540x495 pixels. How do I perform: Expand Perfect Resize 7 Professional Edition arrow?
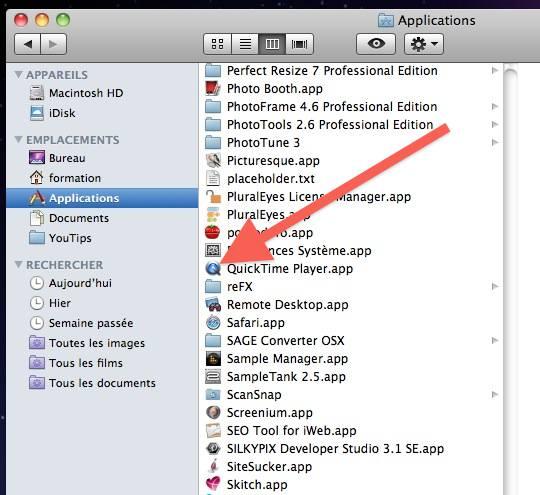495,71
